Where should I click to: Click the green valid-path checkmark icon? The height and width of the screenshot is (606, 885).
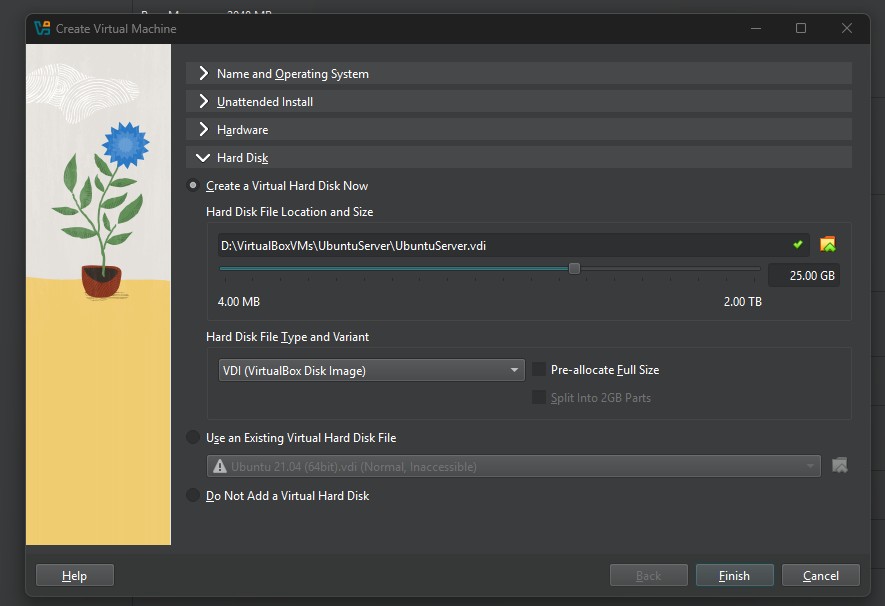pos(797,245)
